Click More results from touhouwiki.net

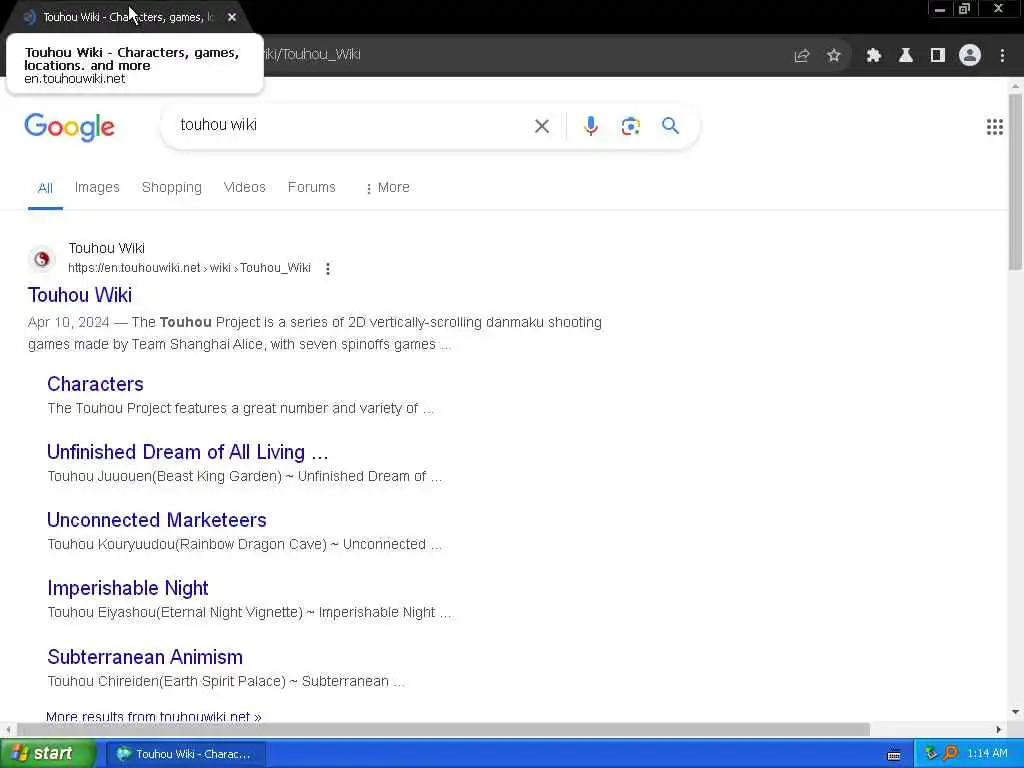coord(153,716)
